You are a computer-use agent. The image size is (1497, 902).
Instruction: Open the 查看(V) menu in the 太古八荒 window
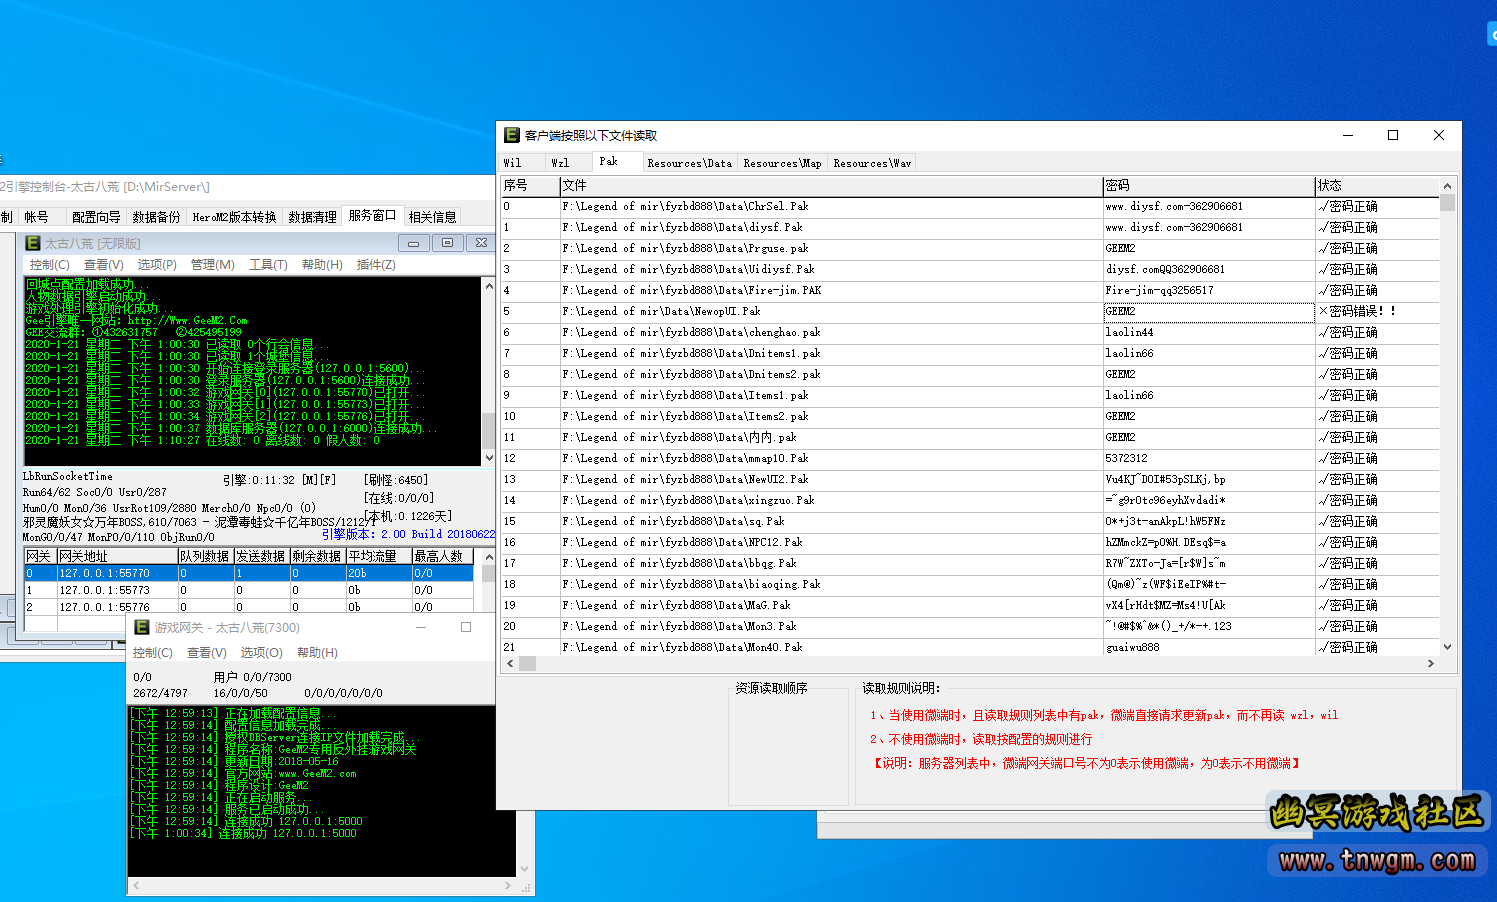coord(103,265)
